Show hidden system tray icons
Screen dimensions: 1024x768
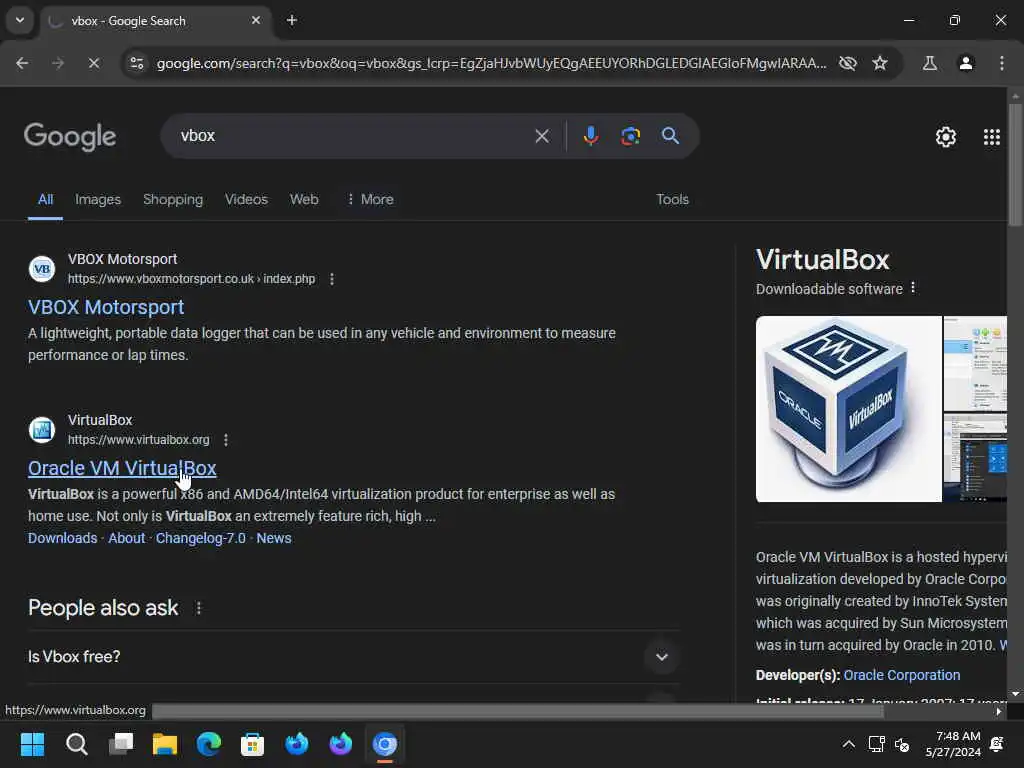848,744
